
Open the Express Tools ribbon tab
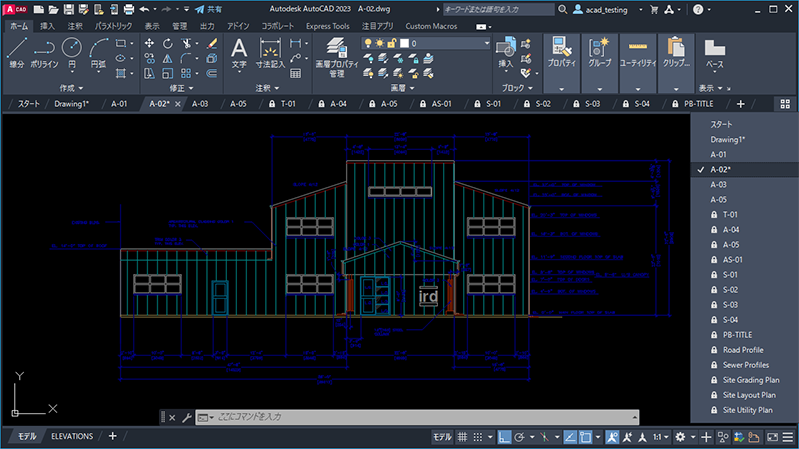[x=328, y=26]
